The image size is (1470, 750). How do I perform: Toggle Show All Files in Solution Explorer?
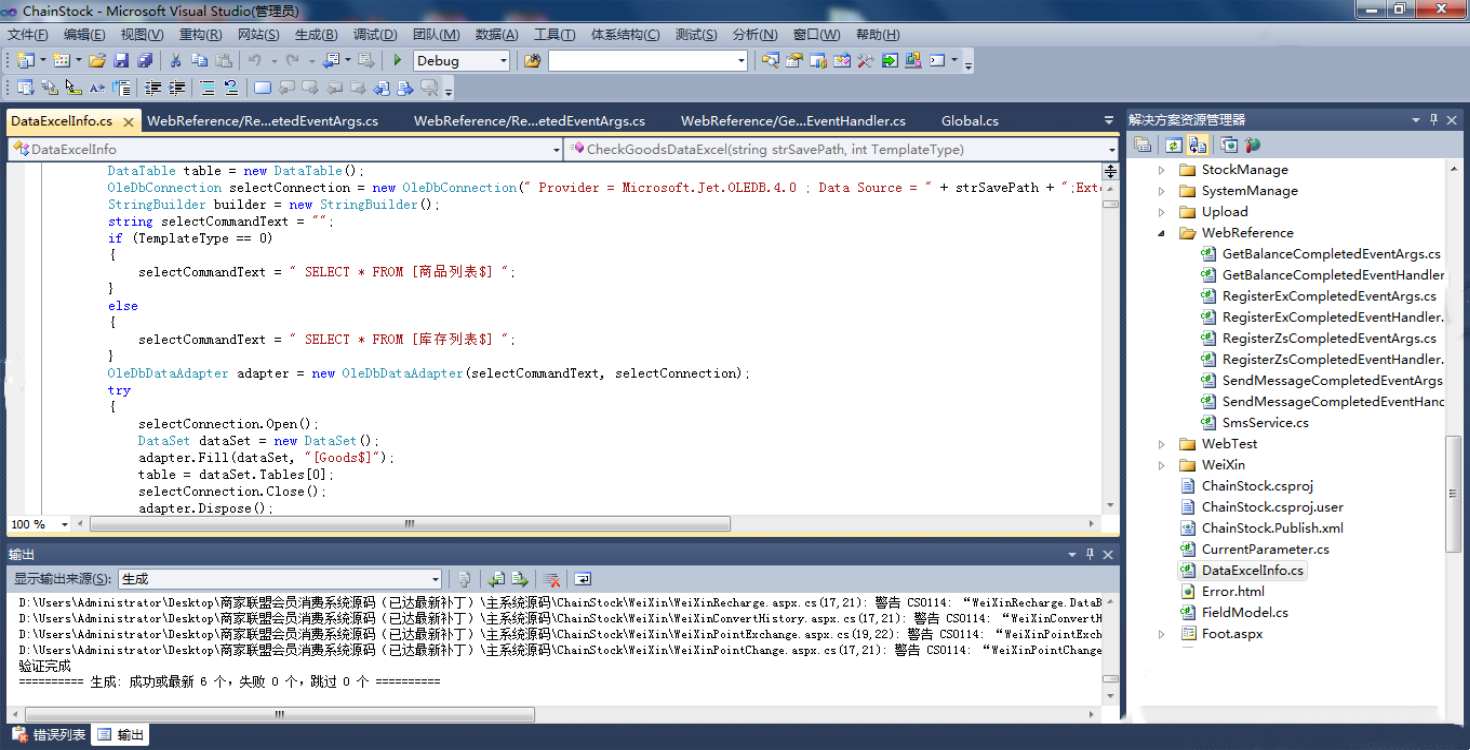pyautogui.click(x=1197, y=146)
